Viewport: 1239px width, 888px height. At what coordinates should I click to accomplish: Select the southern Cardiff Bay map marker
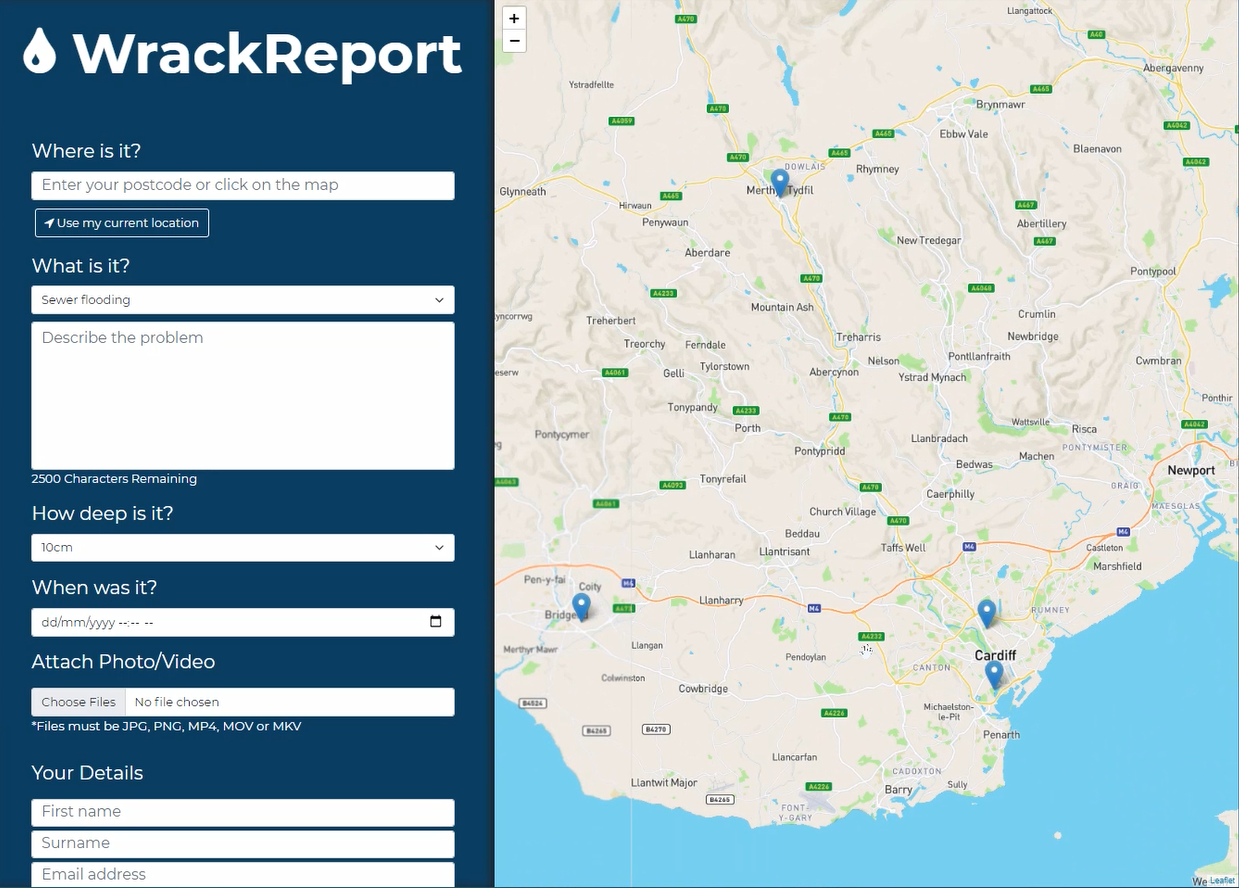click(x=993, y=674)
